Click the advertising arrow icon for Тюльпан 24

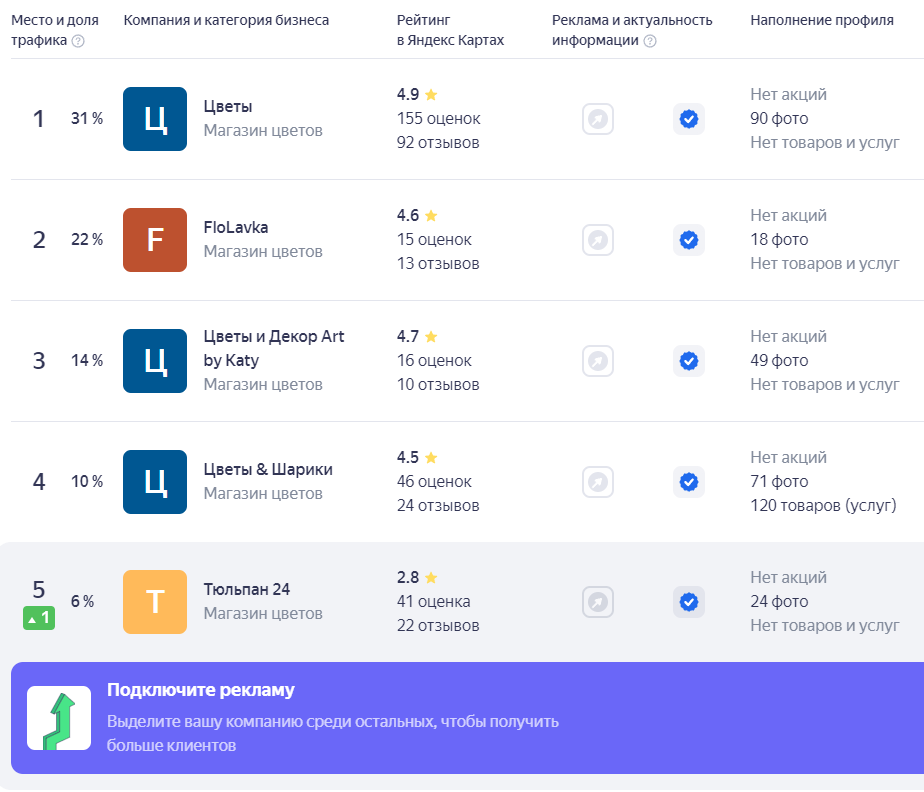pos(598,602)
